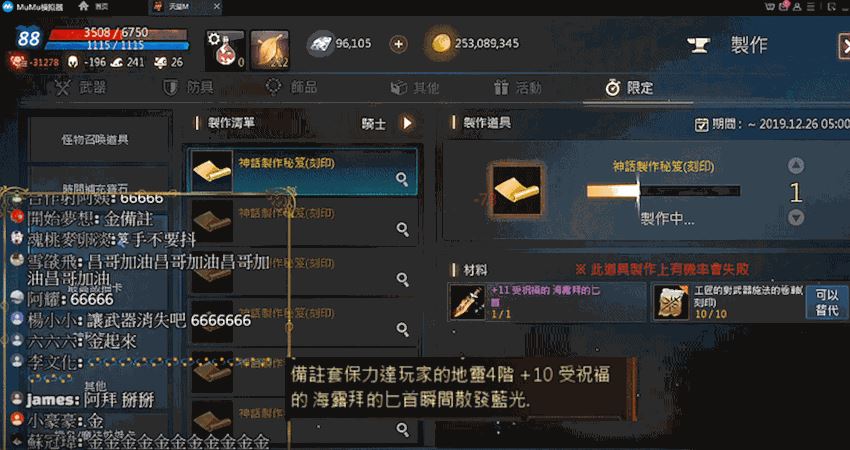Screen dimensions: 850x450
Task: Select the 怪物召喚道具 category button
Action: click(x=95, y=139)
